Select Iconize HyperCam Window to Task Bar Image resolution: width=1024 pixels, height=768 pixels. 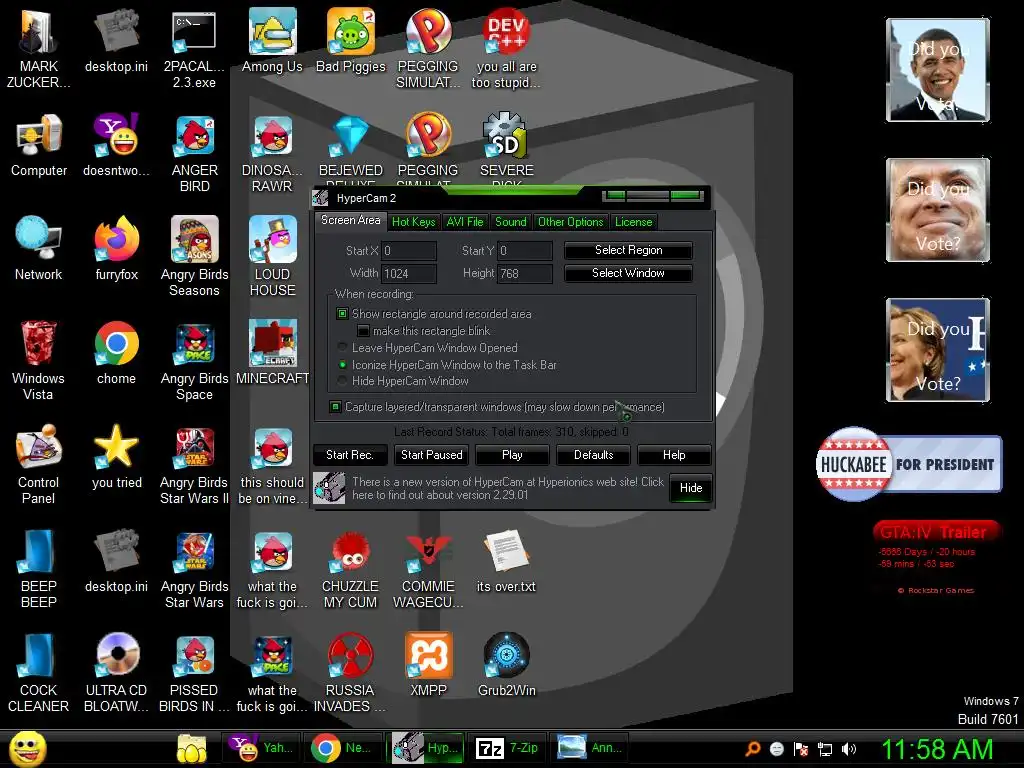[342, 364]
